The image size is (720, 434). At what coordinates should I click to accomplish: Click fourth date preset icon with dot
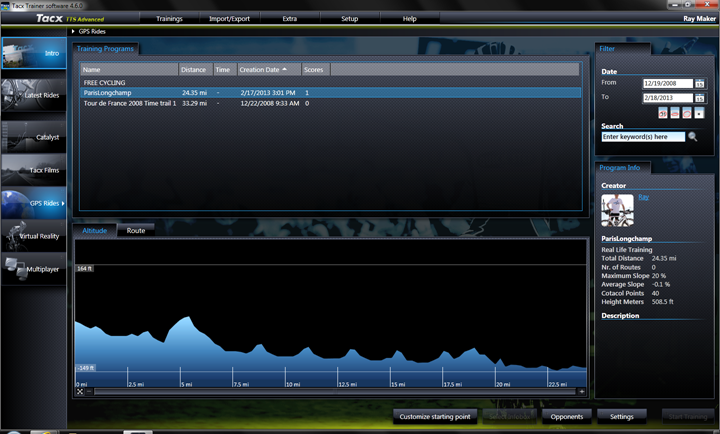[x=699, y=113]
